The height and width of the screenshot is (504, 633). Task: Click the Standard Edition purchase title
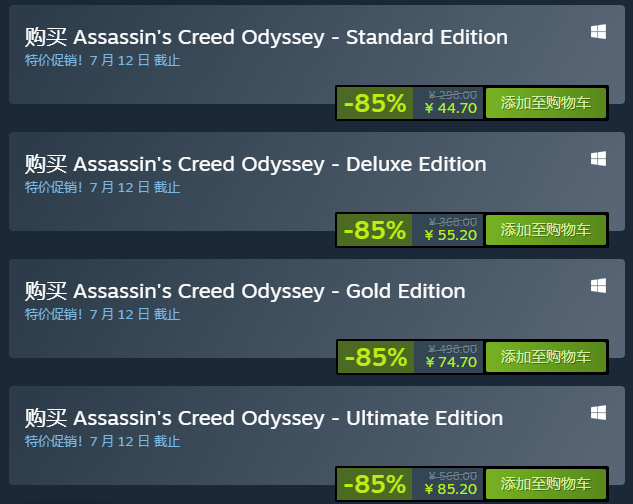click(x=266, y=37)
